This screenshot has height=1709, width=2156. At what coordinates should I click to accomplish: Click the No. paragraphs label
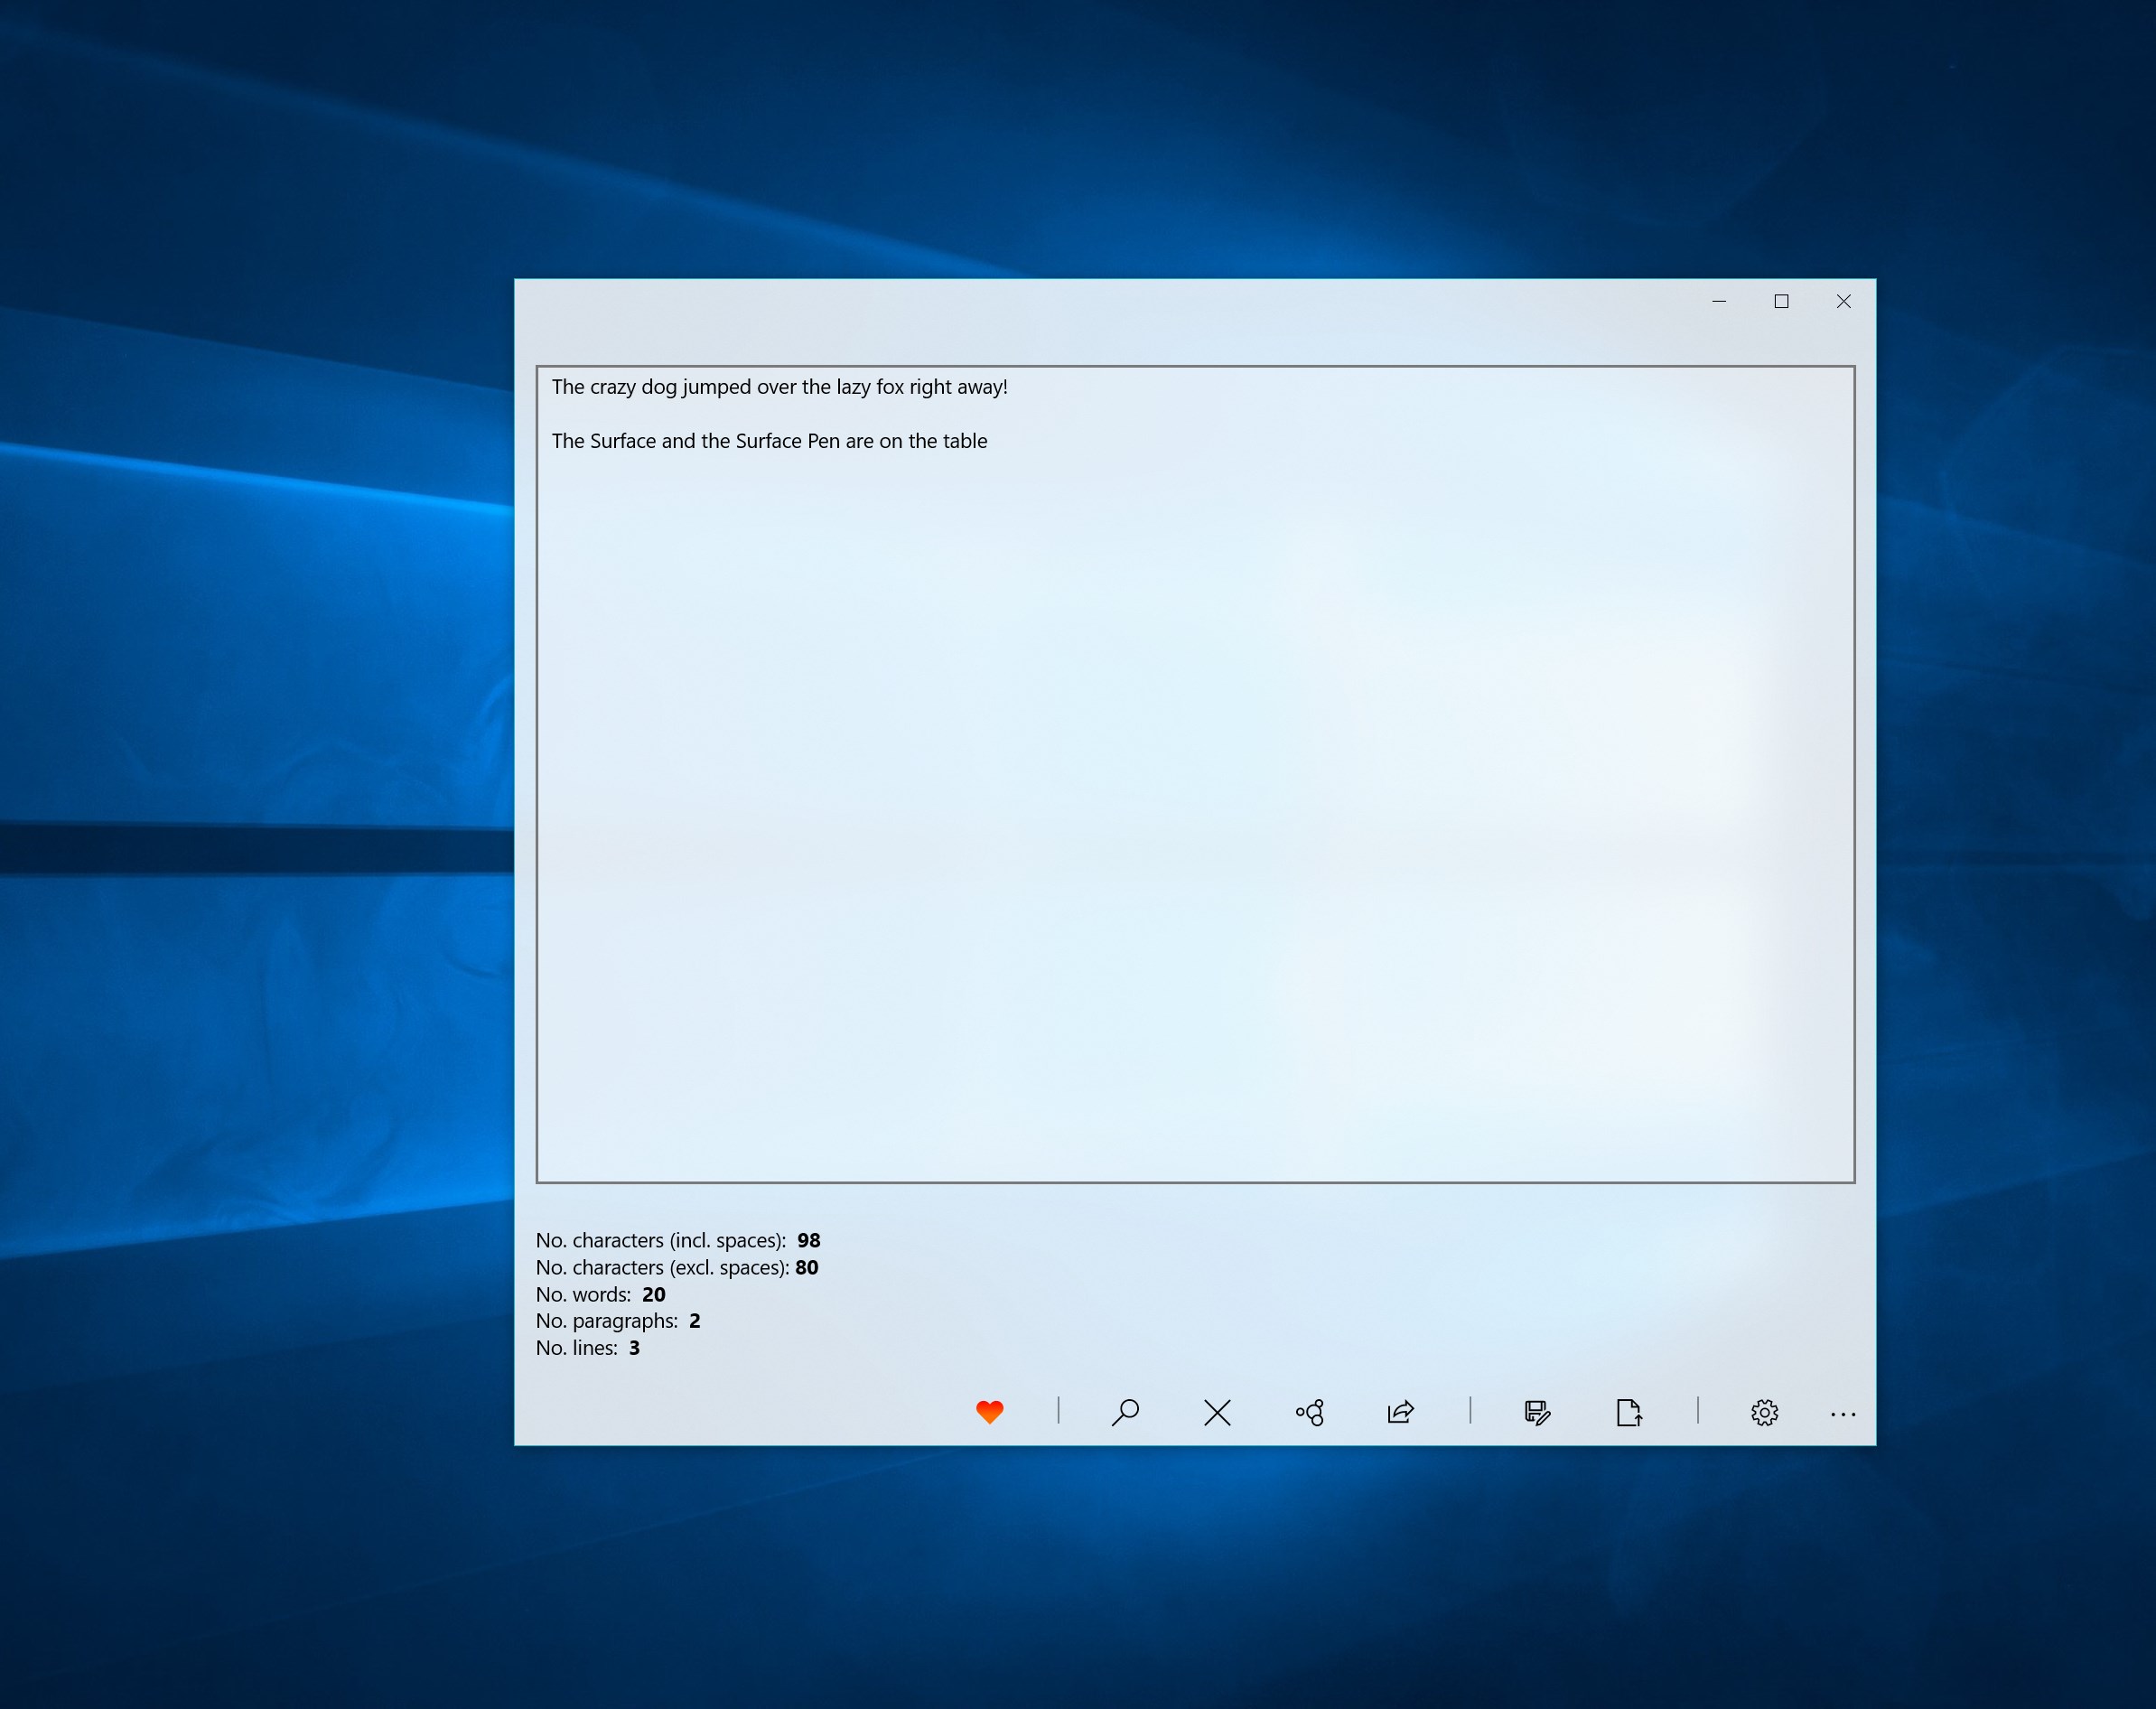(606, 1321)
